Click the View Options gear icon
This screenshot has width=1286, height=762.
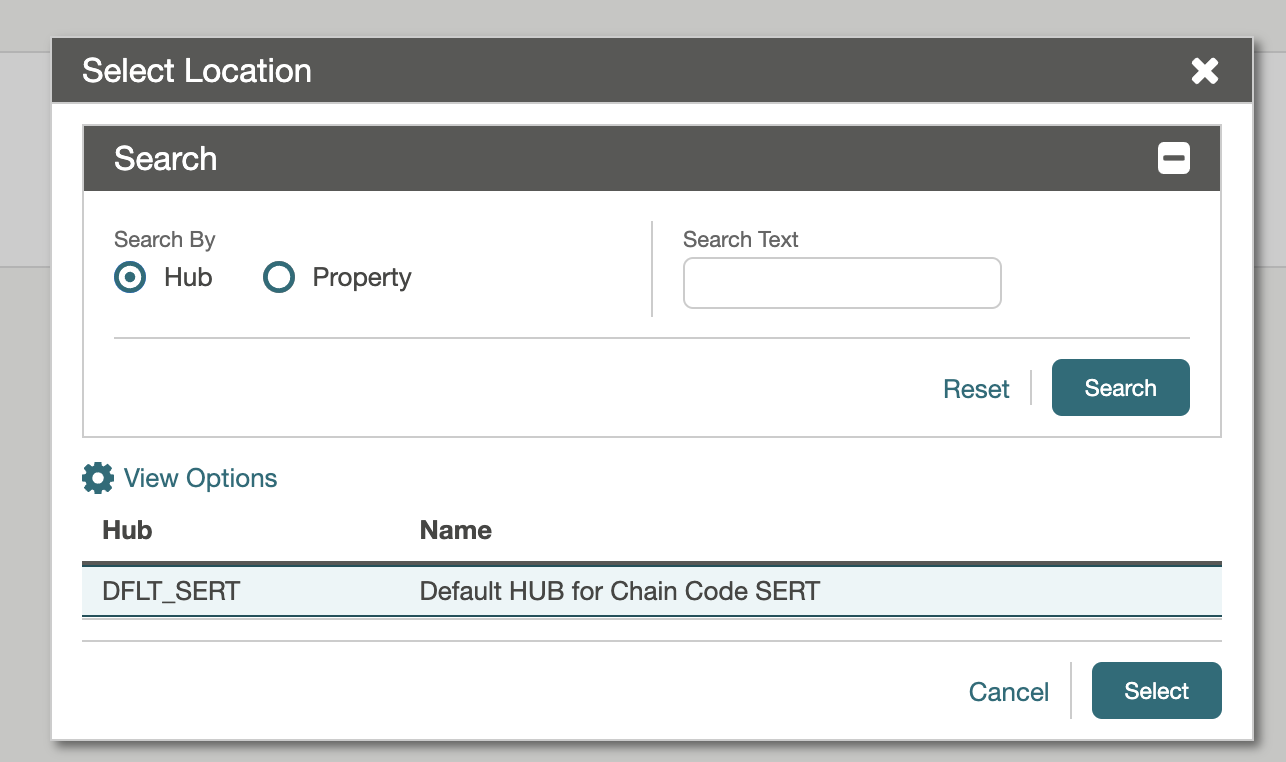point(98,478)
